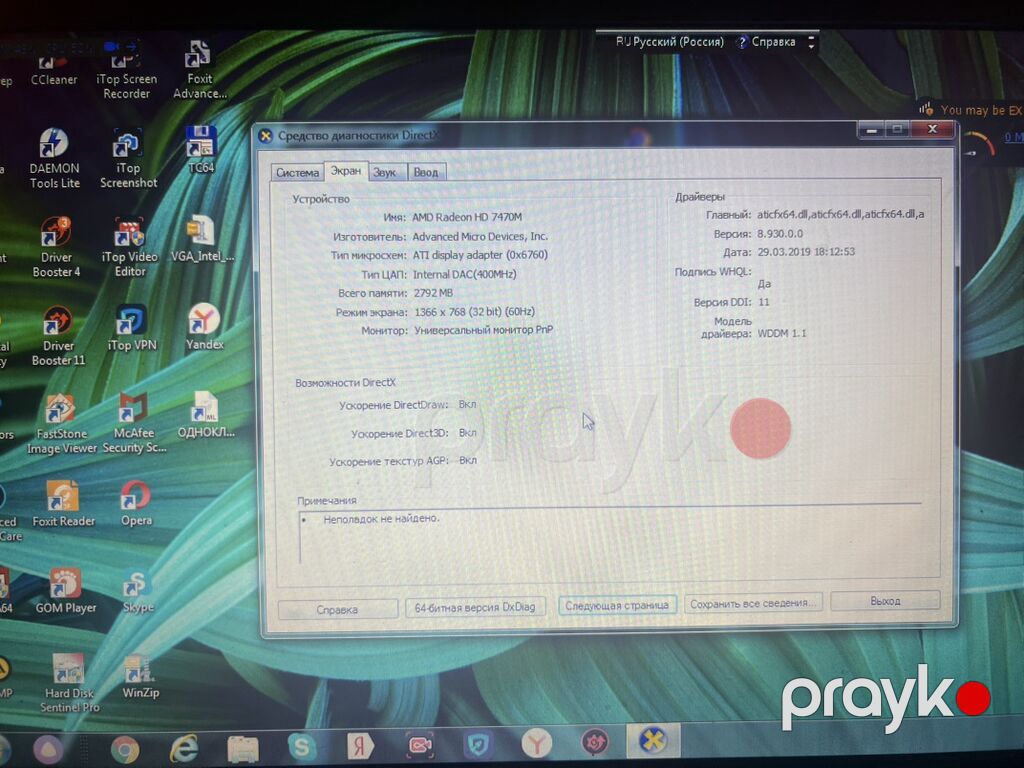Open the CCleaner desktop shortcut
This screenshot has height=768, width=1024.
[x=54, y=68]
